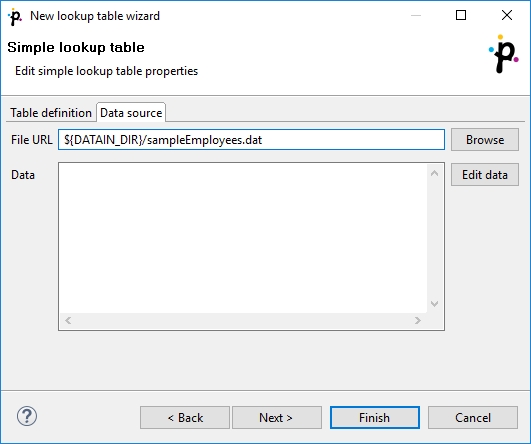The image size is (531, 444).
Task: Go to previous step with Back
Action: click(x=185, y=418)
